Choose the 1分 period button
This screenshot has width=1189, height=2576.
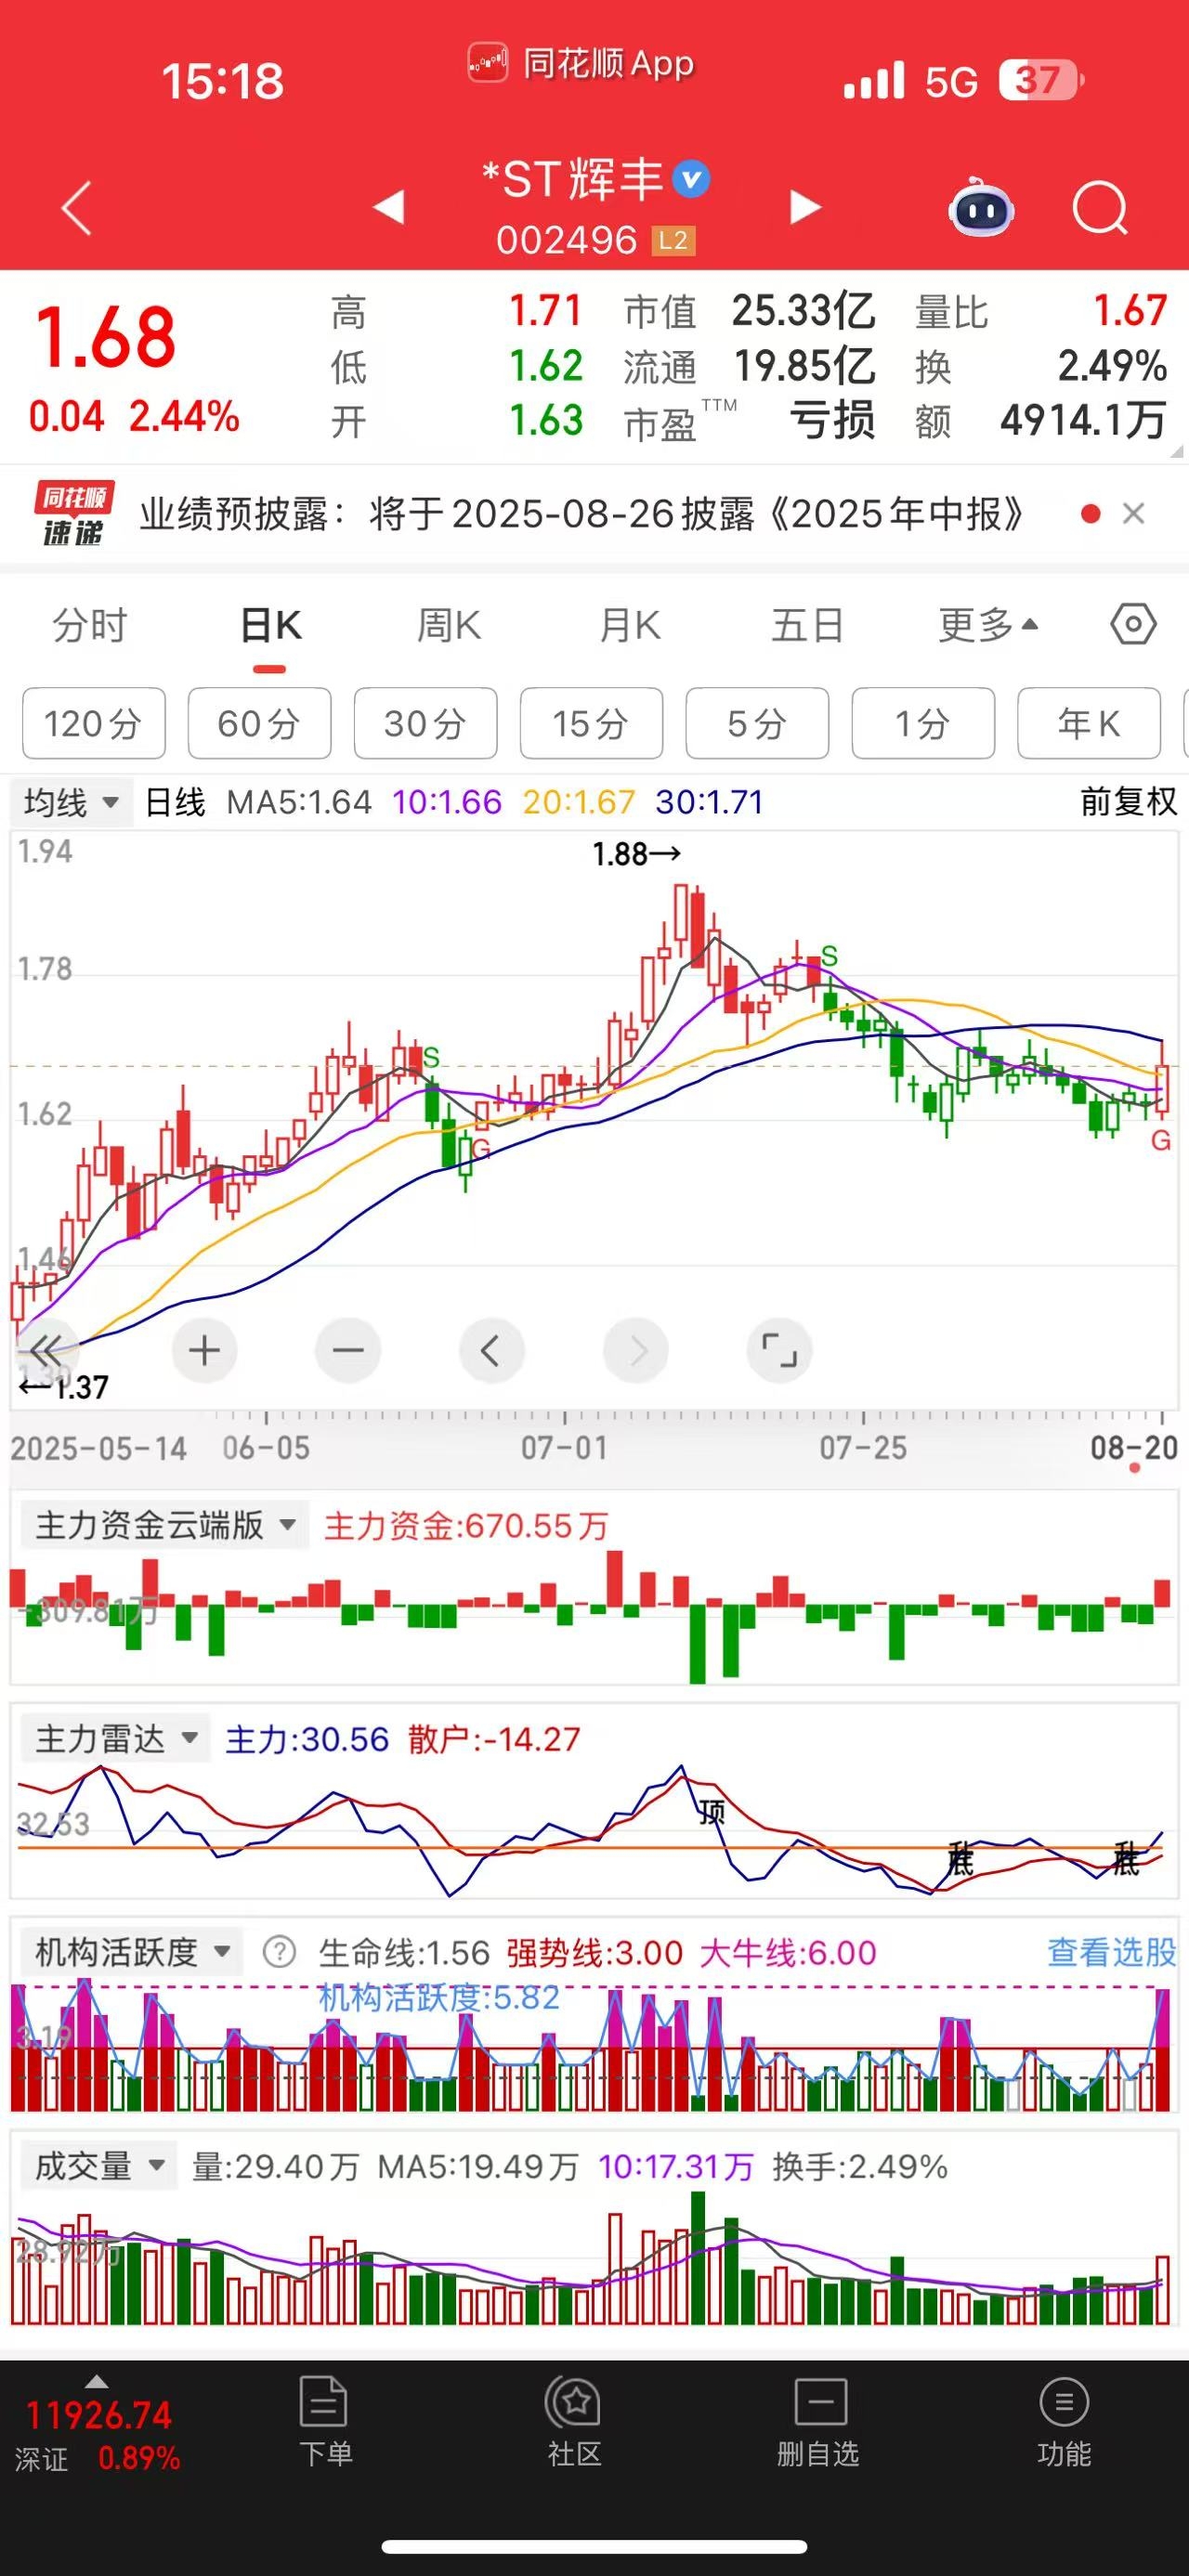point(924,723)
